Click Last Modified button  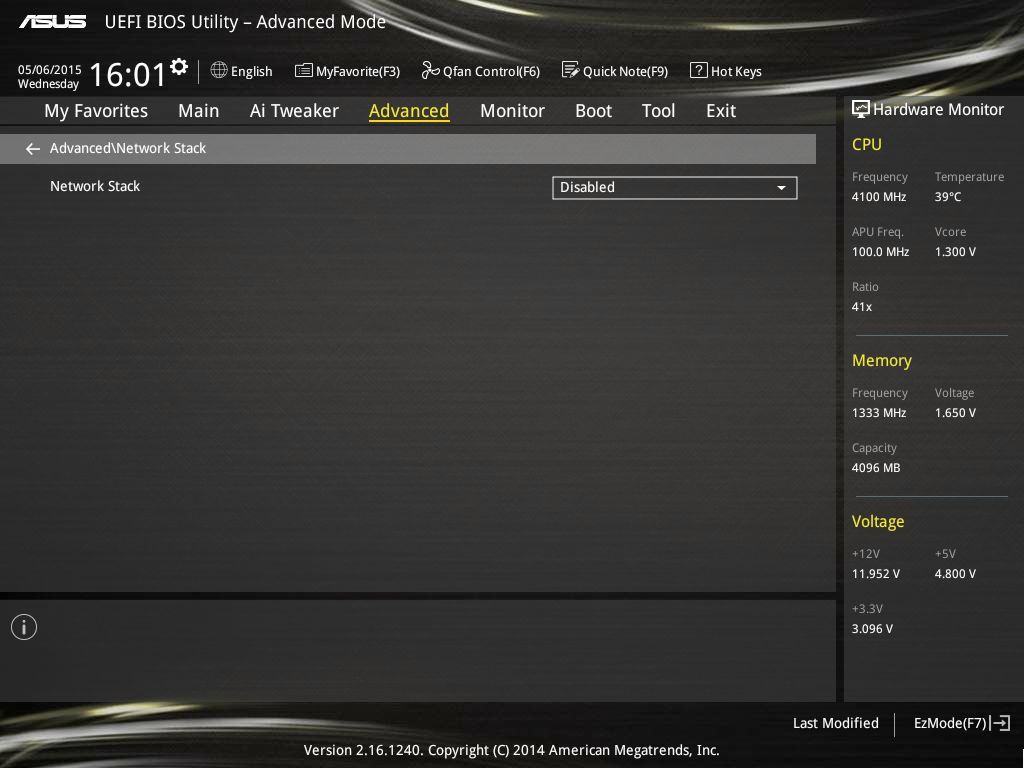[x=835, y=723]
